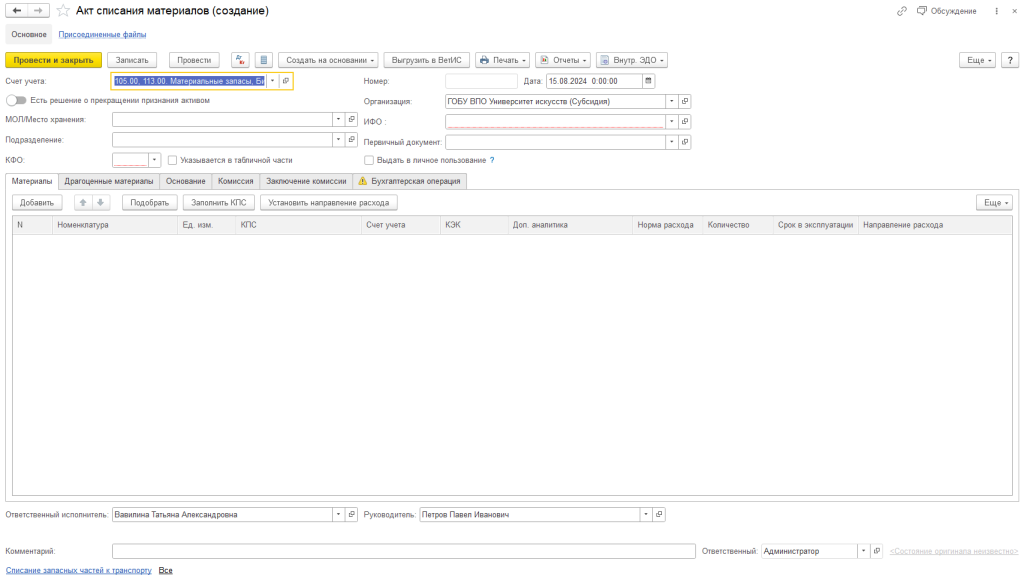Check 'Указывается в табличной части' box

(x=173, y=160)
